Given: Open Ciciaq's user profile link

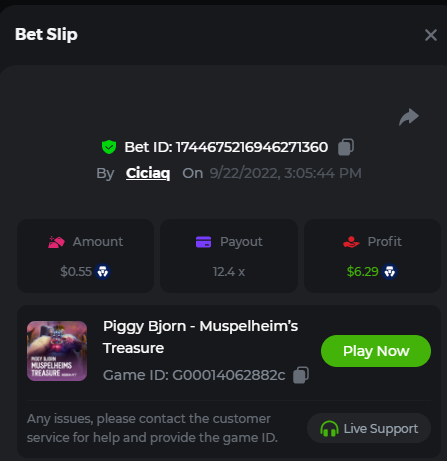Looking at the screenshot, I should click(148, 173).
